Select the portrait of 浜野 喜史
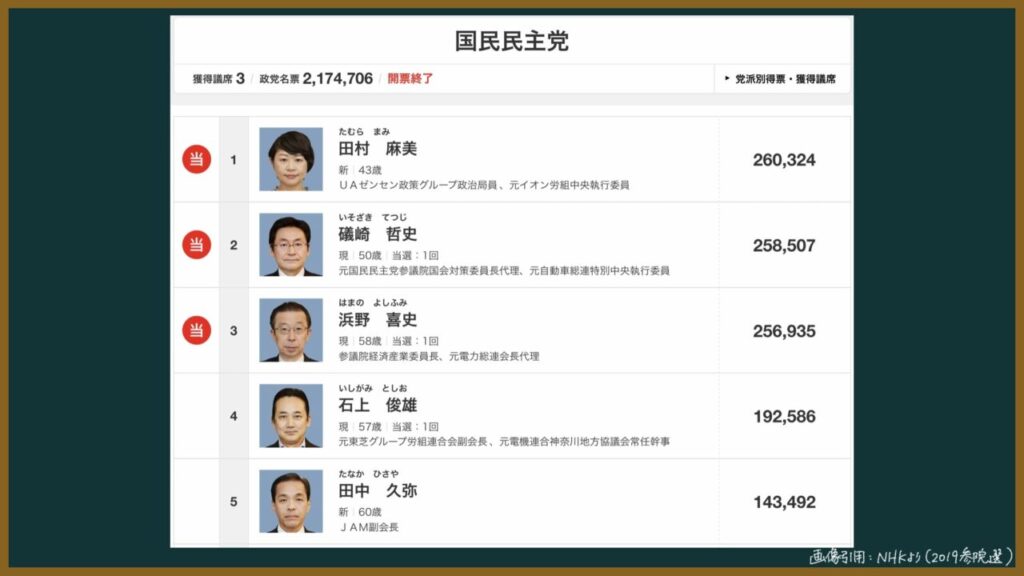The width and height of the screenshot is (1024, 576). pos(291,331)
